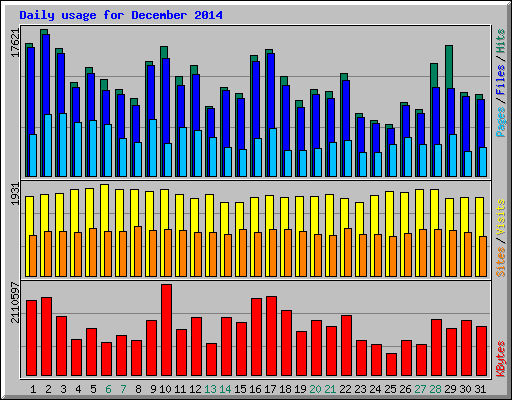Click day label 19 on the x-axis
The width and height of the screenshot is (512, 400).
tap(300, 389)
